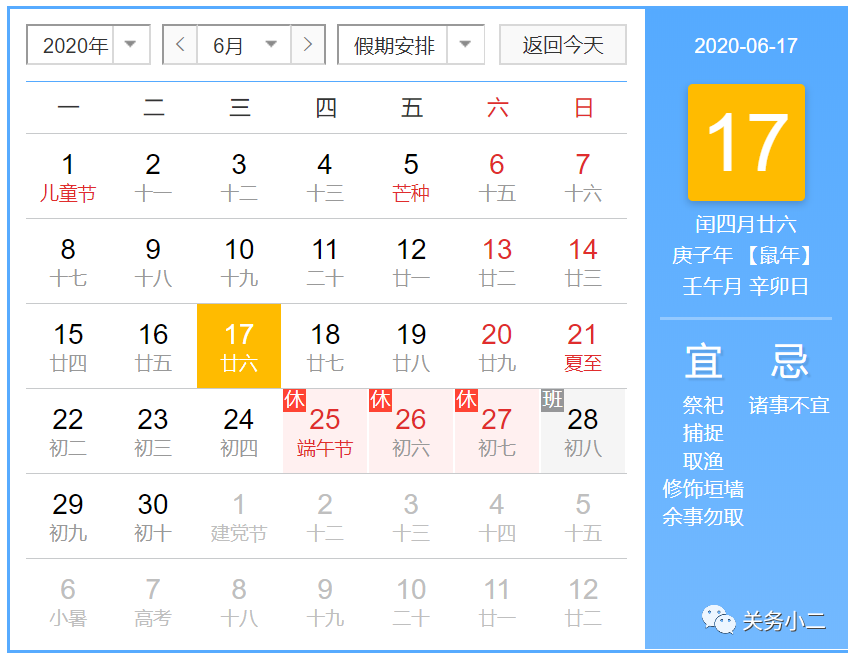854x659 pixels.
Task: Select July 1 建党节
Action: pos(239,516)
